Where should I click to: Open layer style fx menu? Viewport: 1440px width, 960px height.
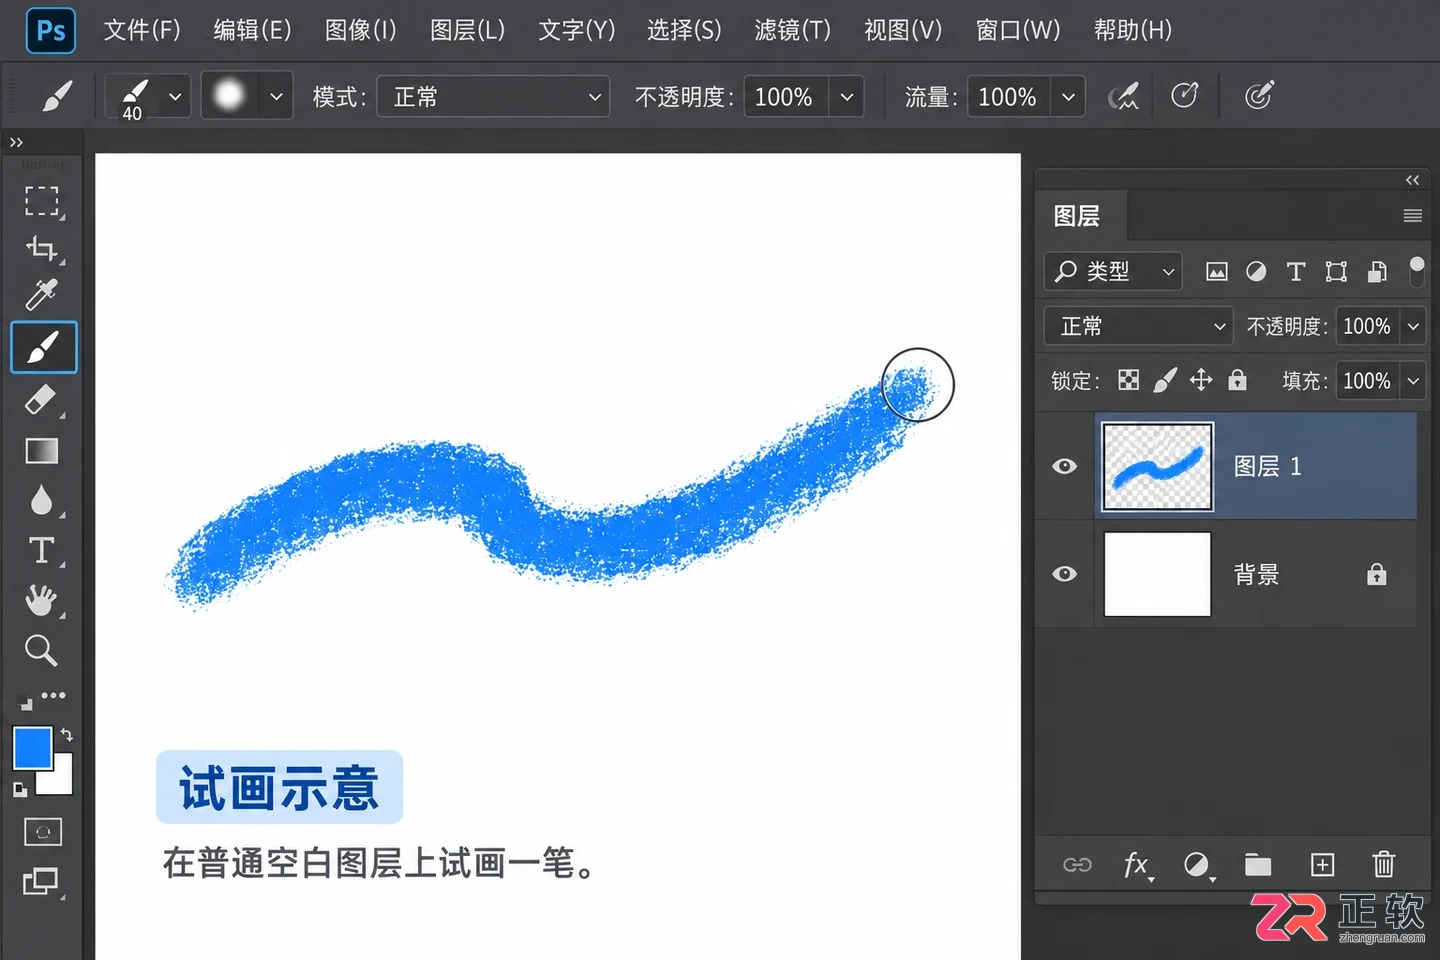pos(1136,865)
